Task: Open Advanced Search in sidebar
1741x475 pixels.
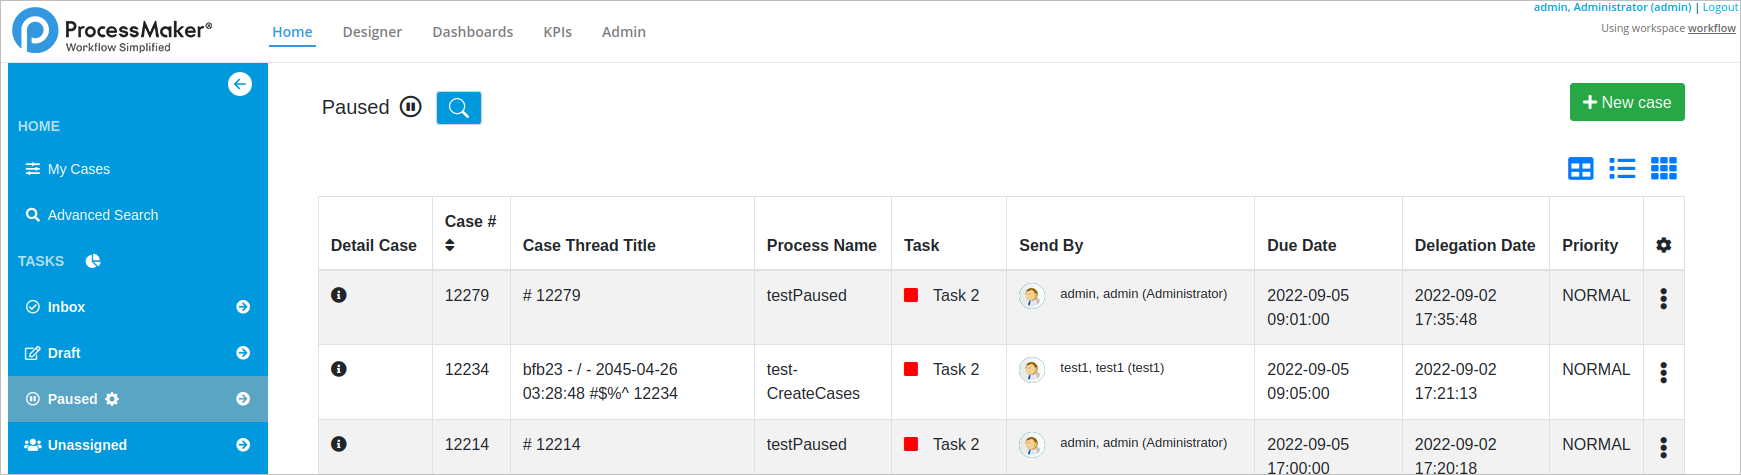Action: [102, 215]
